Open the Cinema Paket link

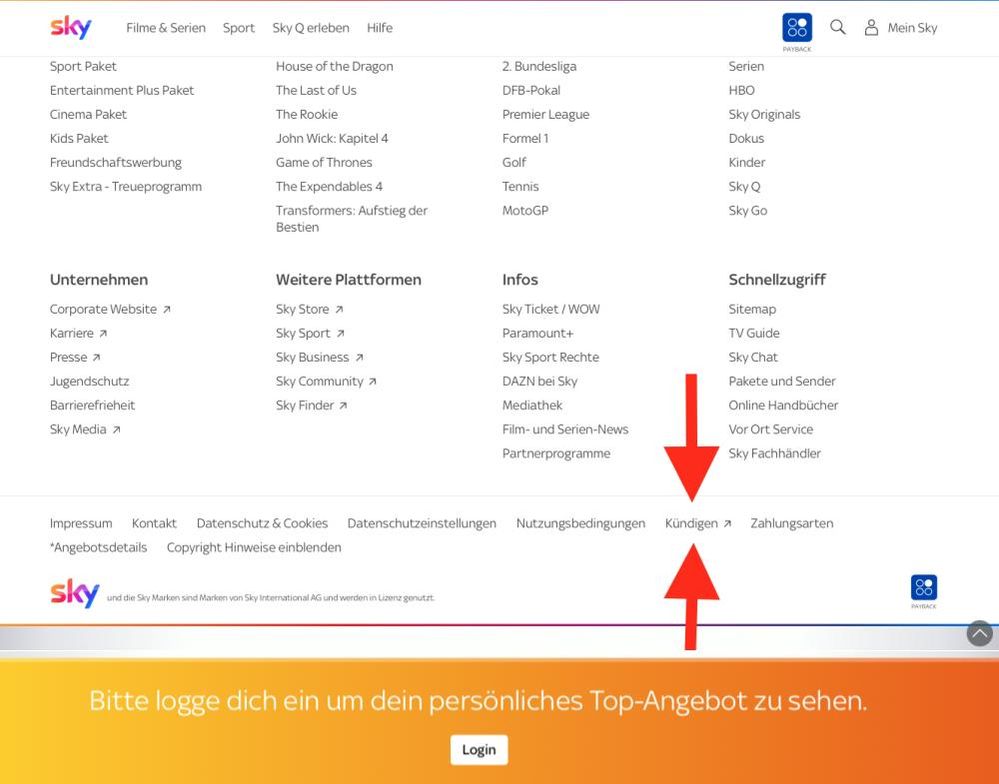pyautogui.click(x=88, y=115)
